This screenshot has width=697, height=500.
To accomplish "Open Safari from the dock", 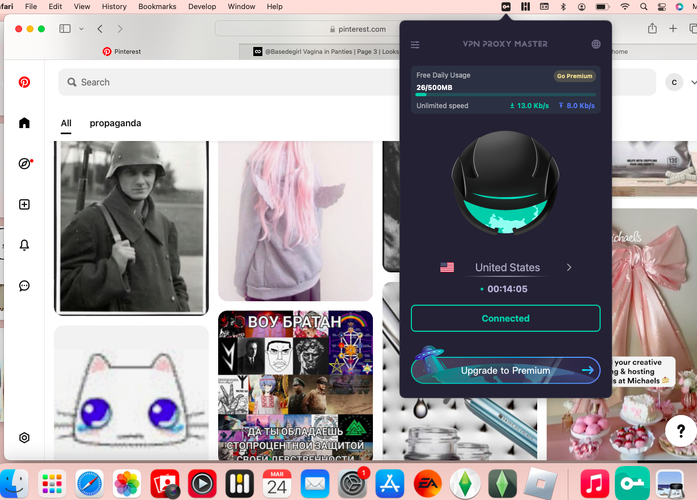I will 89,484.
